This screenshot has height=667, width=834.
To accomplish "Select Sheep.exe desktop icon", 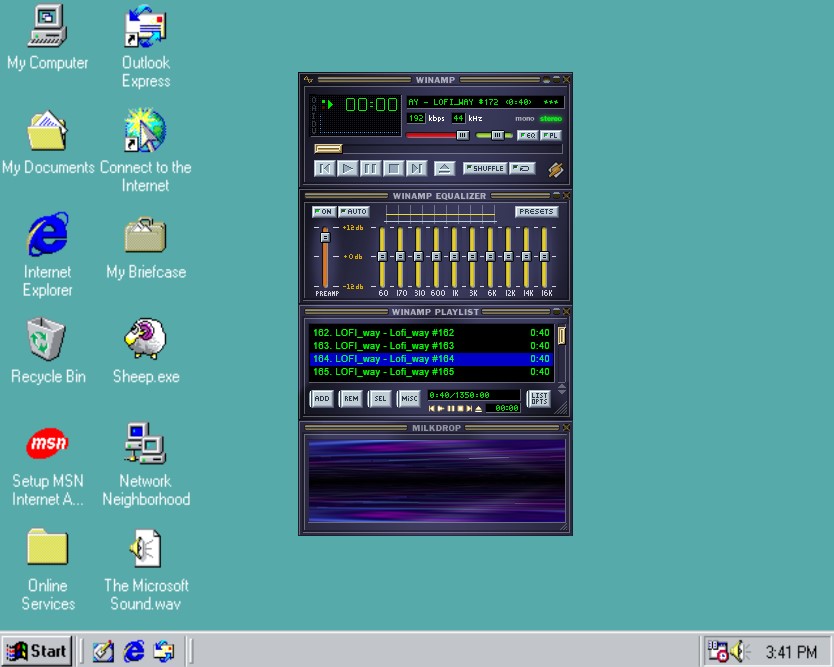I will coord(146,351).
